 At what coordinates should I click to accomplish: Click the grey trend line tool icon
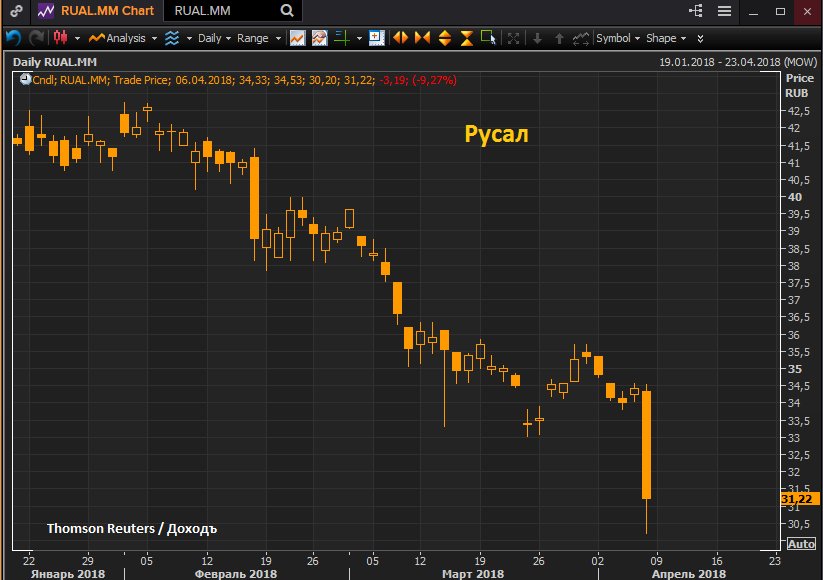(581, 38)
